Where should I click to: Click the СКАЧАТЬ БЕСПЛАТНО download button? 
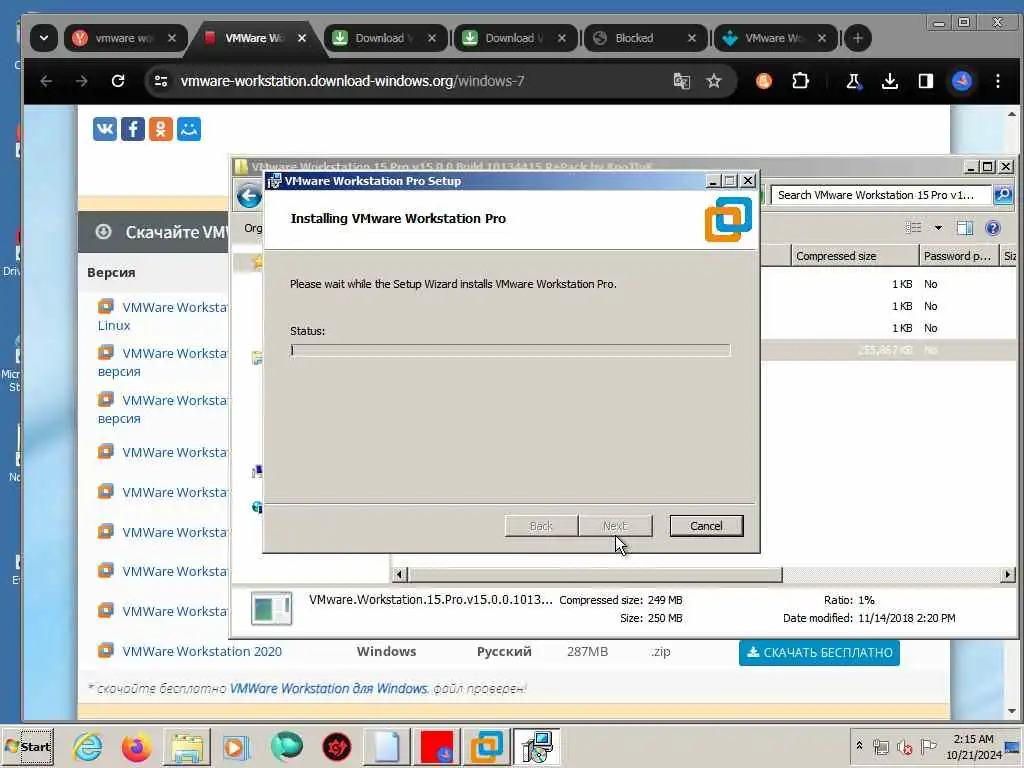[x=819, y=652]
